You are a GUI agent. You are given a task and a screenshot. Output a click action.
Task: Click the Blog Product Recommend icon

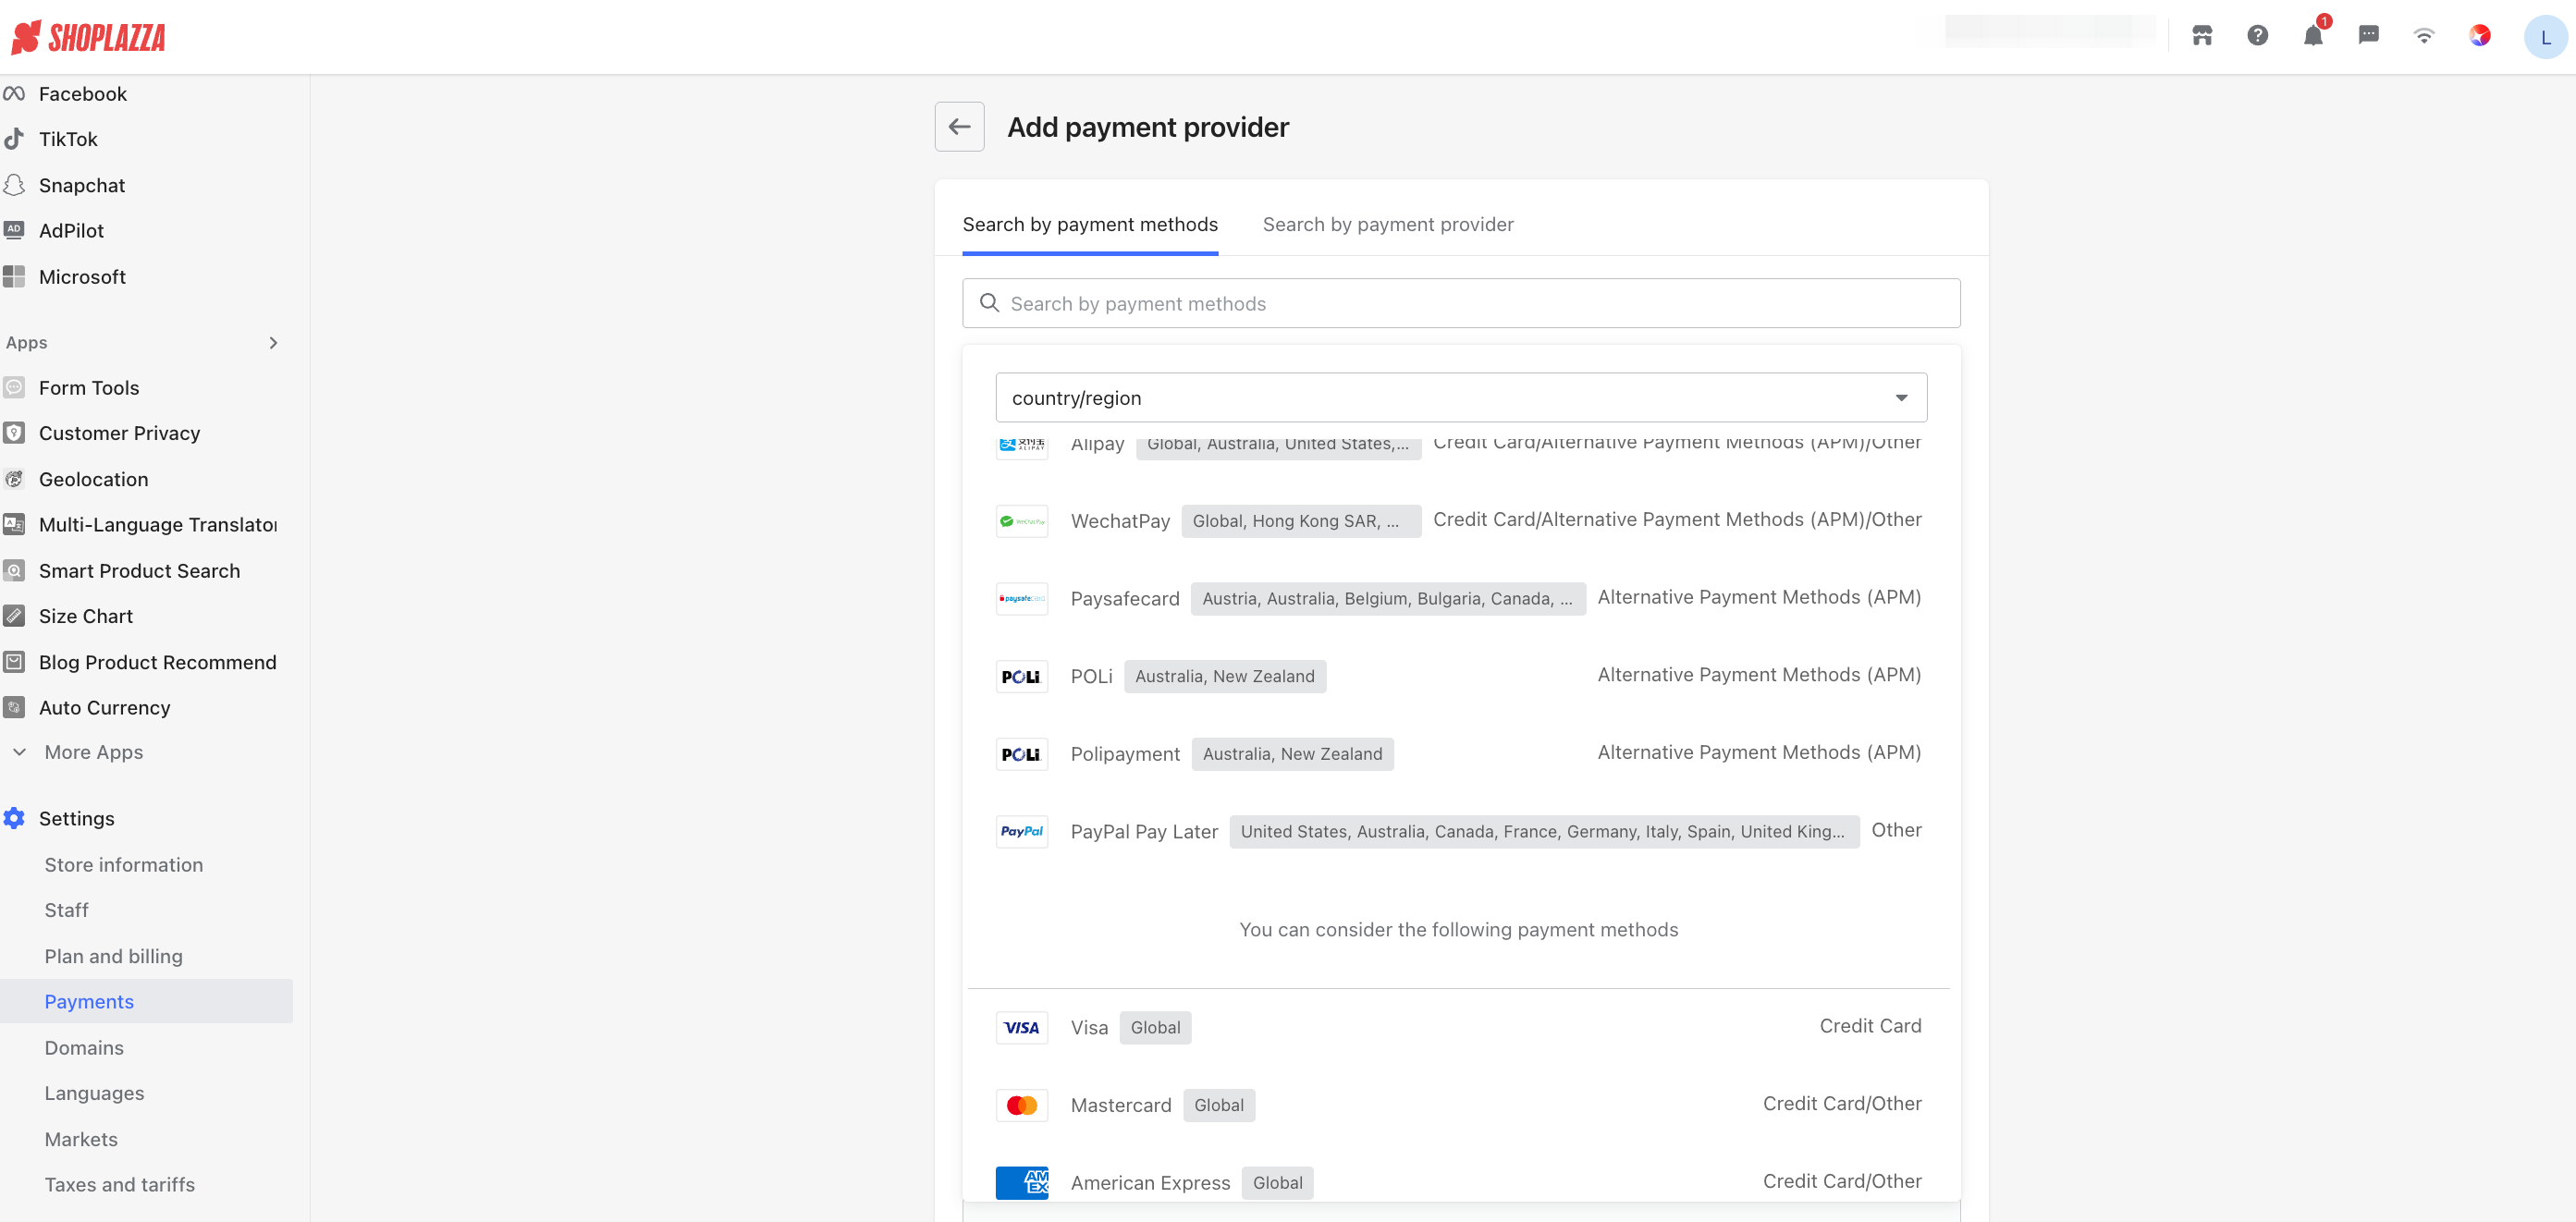coord(14,662)
